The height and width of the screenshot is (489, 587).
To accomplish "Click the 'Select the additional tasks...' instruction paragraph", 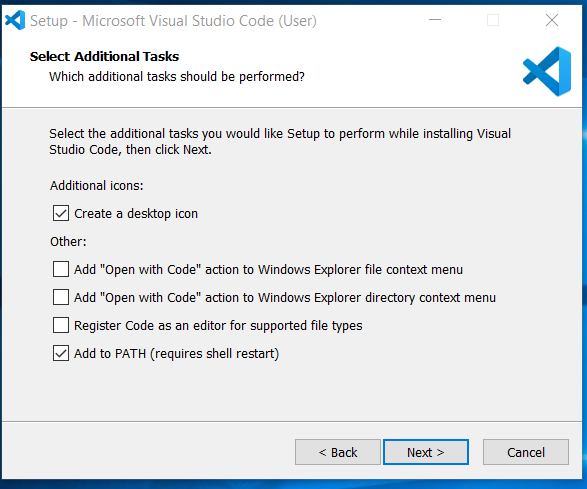I will coord(280,142).
